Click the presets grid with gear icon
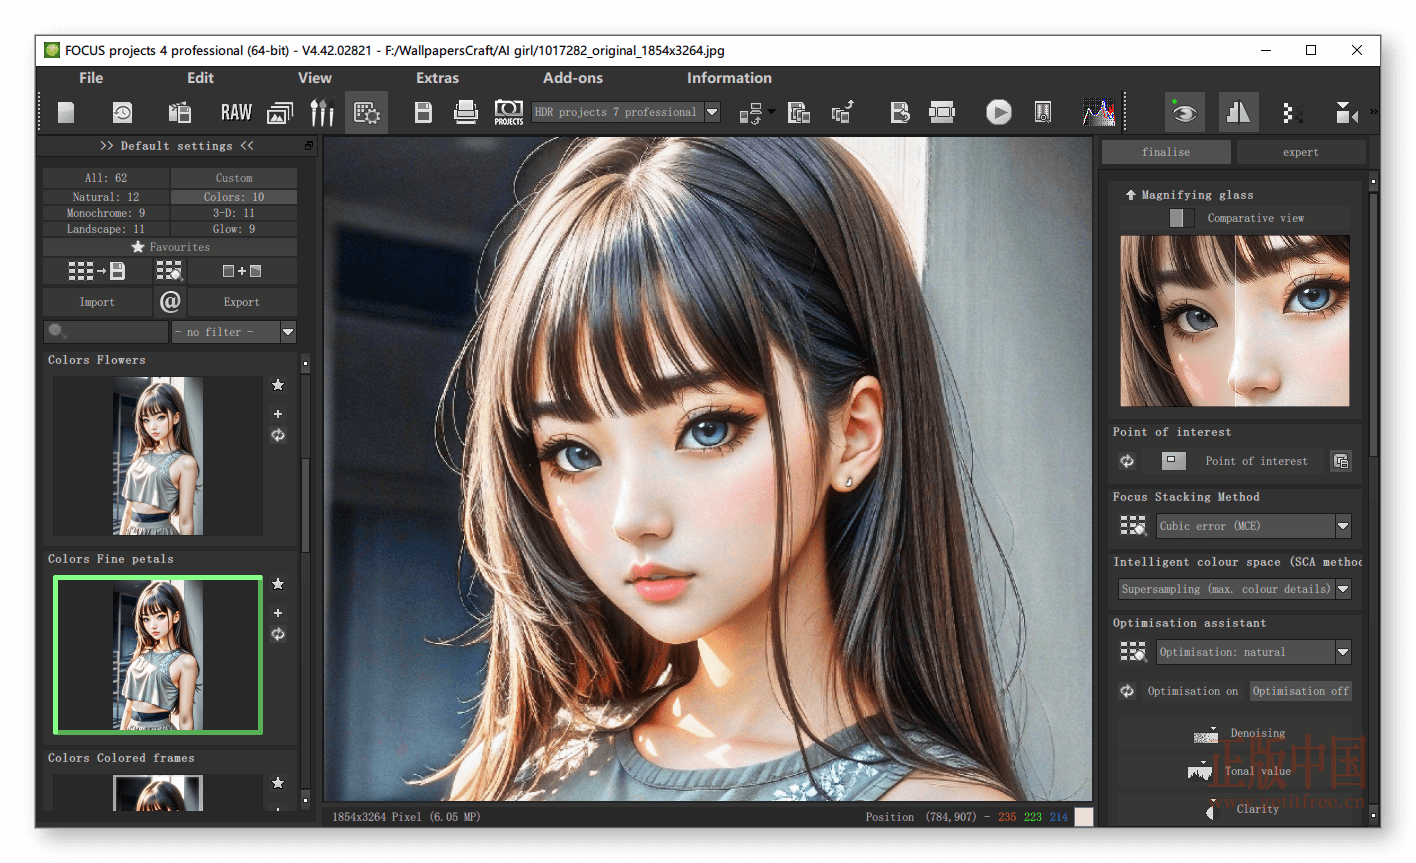The height and width of the screenshot is (863, 1416). coord(366,113)
